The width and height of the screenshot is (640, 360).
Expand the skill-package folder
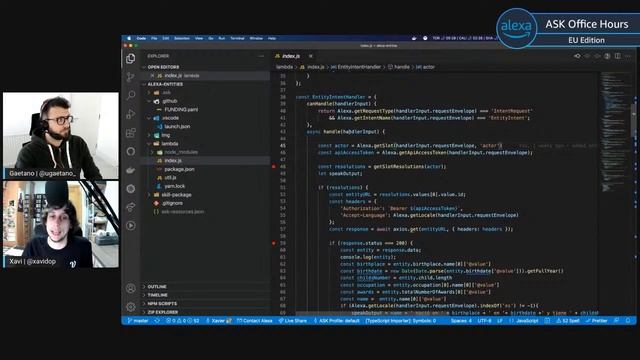176,195
